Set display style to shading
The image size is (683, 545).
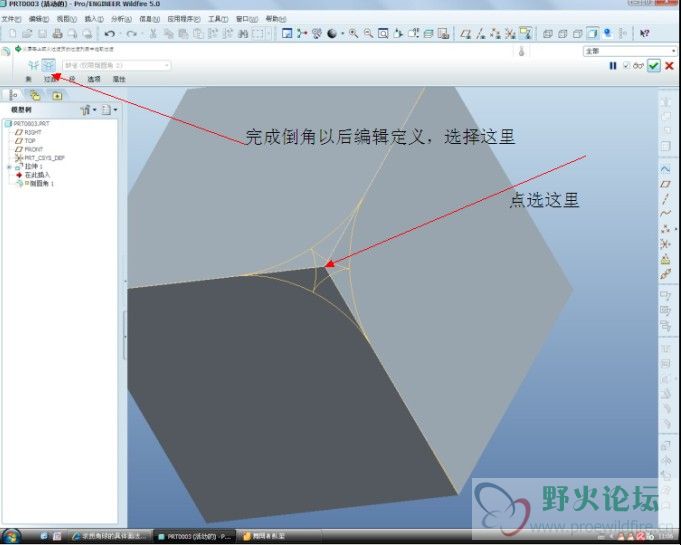coord(592,34)
